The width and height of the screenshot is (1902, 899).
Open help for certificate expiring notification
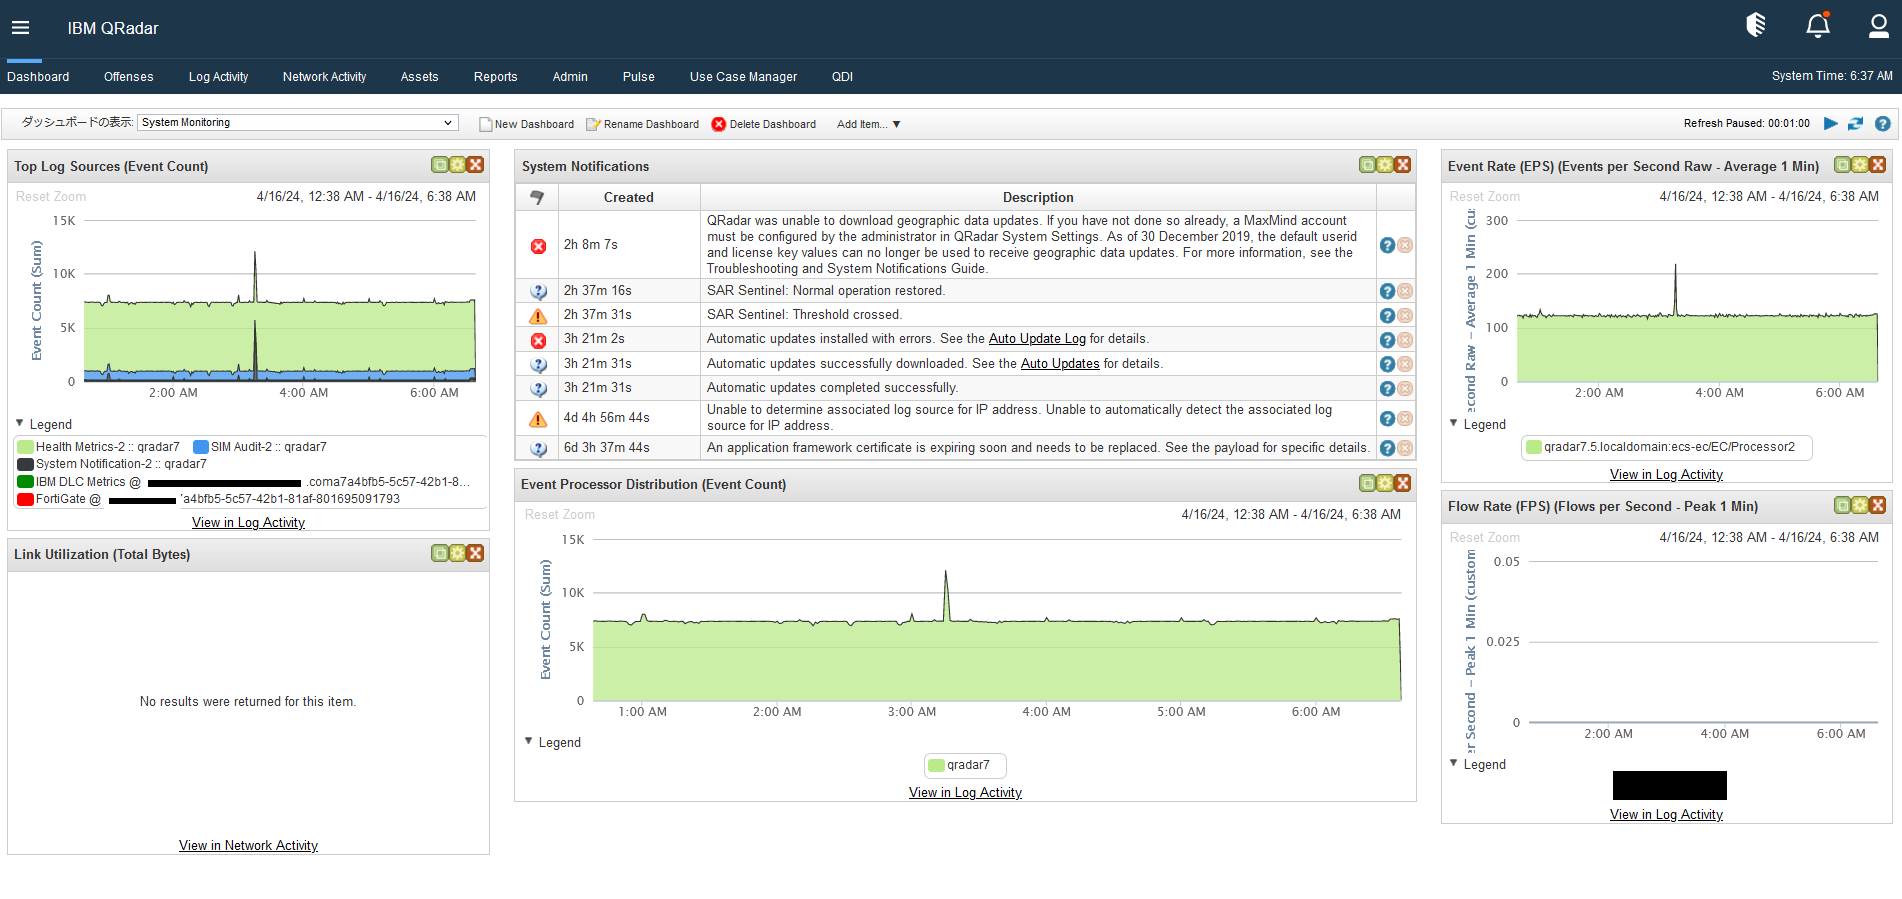[x=1387, y=449]
